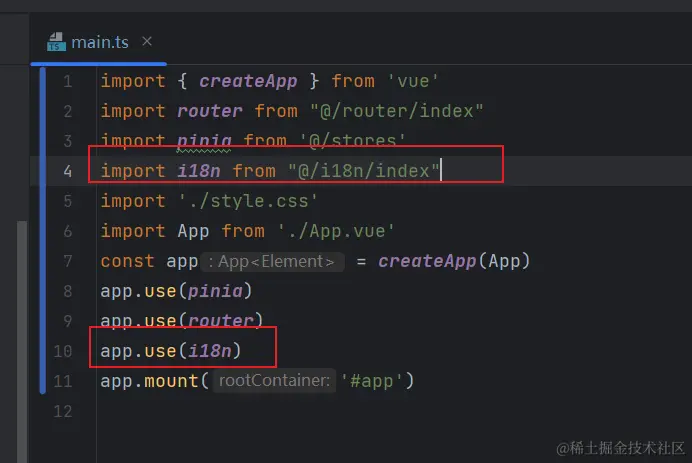Click i18n identifier in import on line 4
Viewport: 692px width, 463px height.
click(199, 171)
